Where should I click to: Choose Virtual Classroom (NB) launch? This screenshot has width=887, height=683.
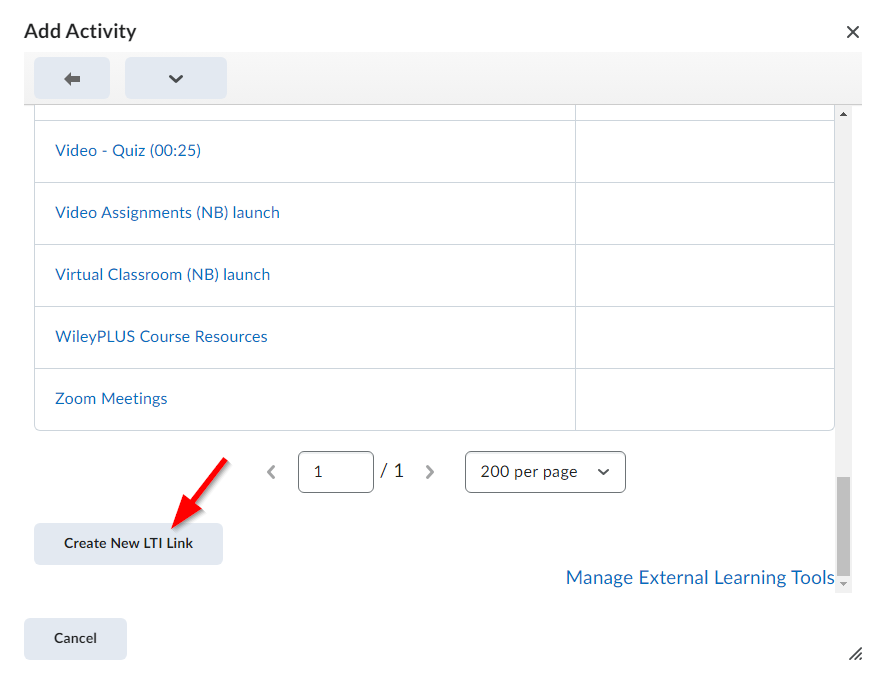coord(162,275)
